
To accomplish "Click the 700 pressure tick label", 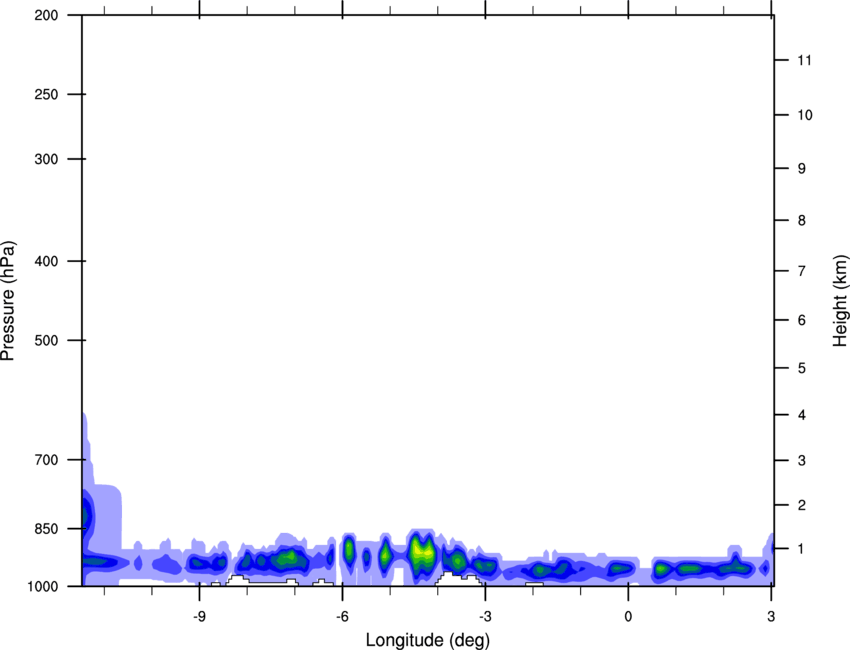I will (x=46, y=460).
